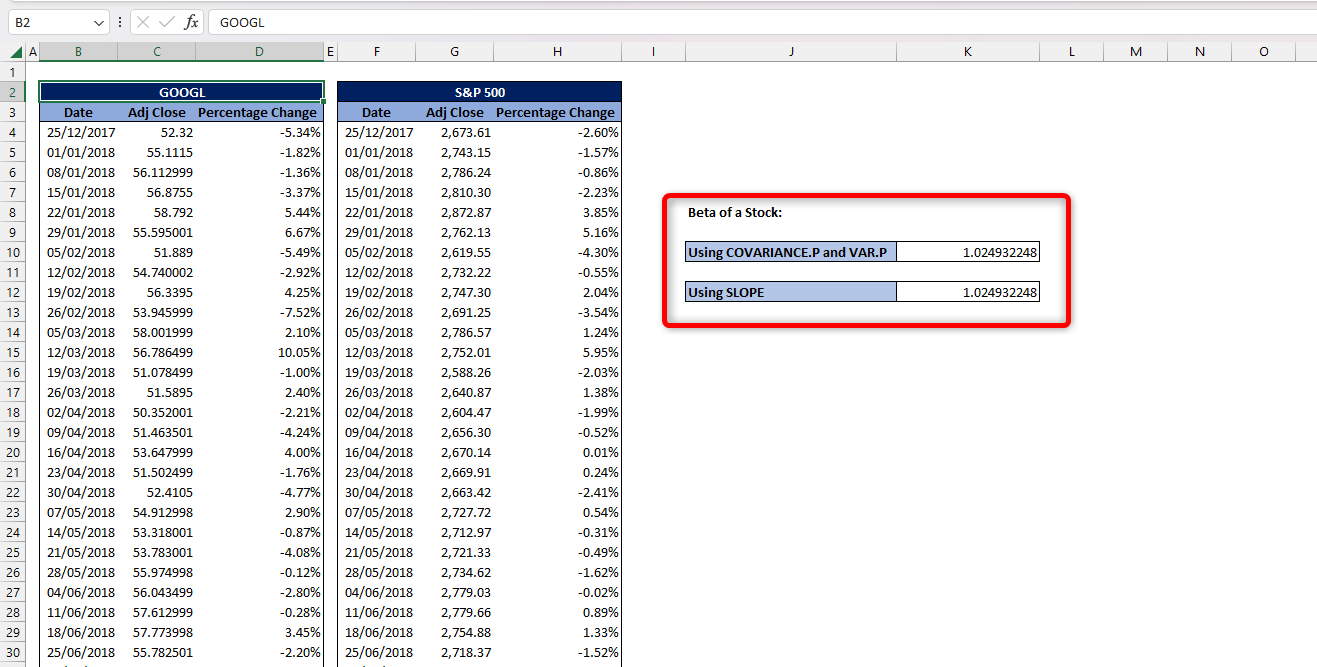This screenshot has height=667, width=1317.
Task: Click S&P 500 percentage change 0.01%
Action: pyautogui.click(x=557, y=452)
